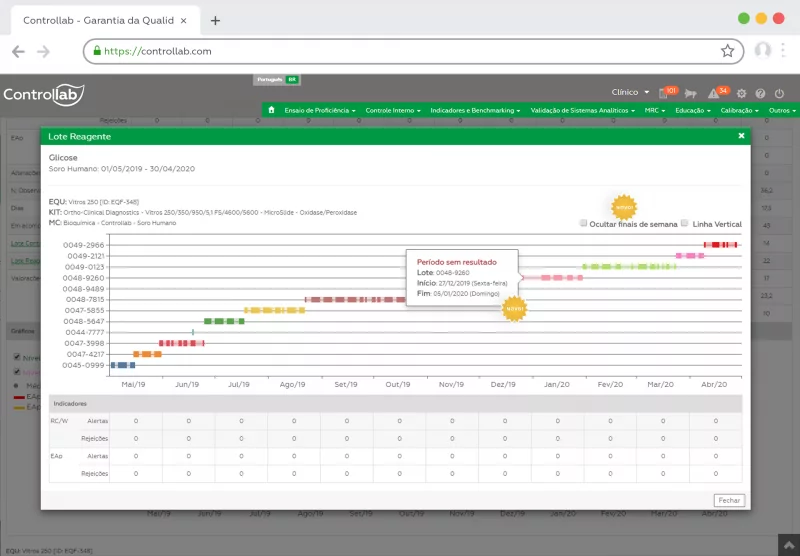Viewport: 800px width, 556px height.
Task: Click the marker of lot 0044-7777
Action: coord(193,332)
